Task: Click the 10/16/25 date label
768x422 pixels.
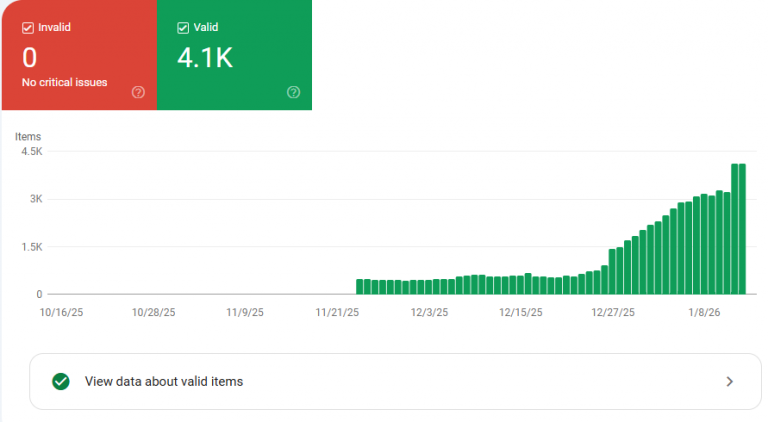Action: point(62,312)
